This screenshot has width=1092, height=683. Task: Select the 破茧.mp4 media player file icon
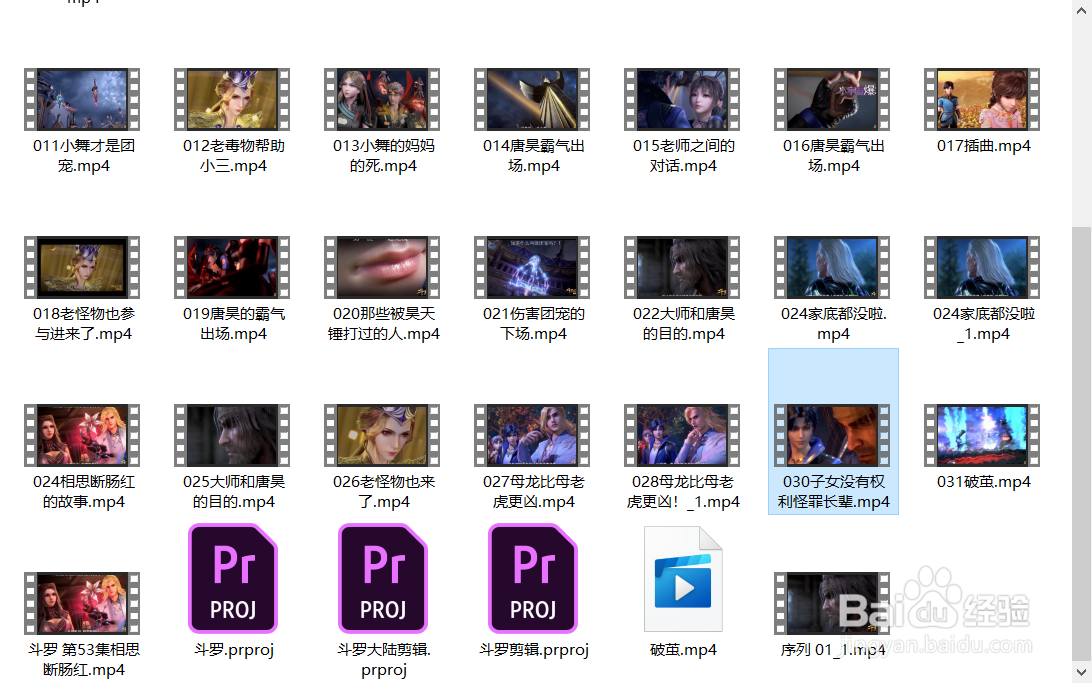coord(683,579)
